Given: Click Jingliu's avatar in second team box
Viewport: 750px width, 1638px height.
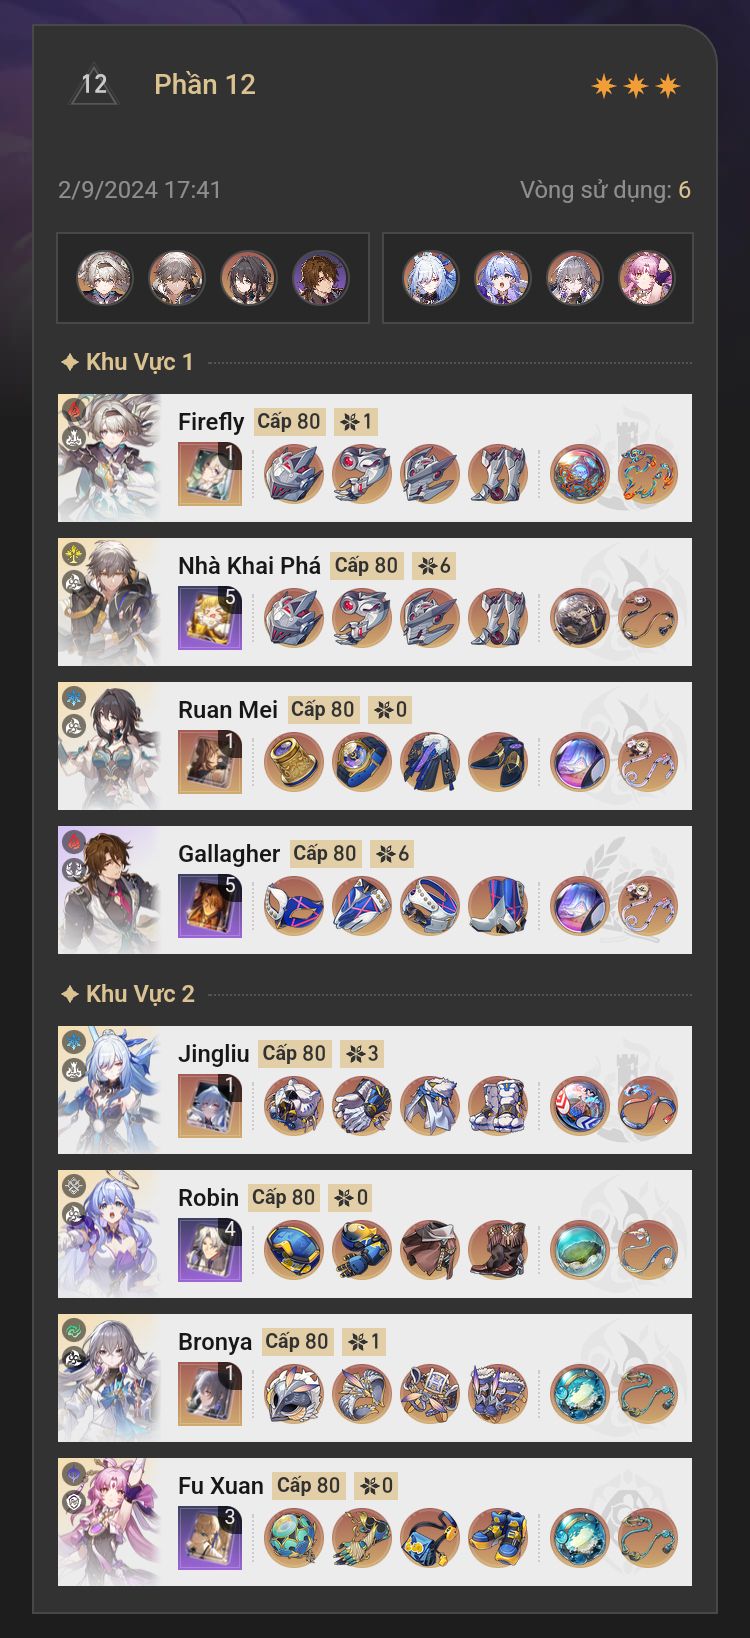Looking at the screenshot, I should tap(430, 278).
